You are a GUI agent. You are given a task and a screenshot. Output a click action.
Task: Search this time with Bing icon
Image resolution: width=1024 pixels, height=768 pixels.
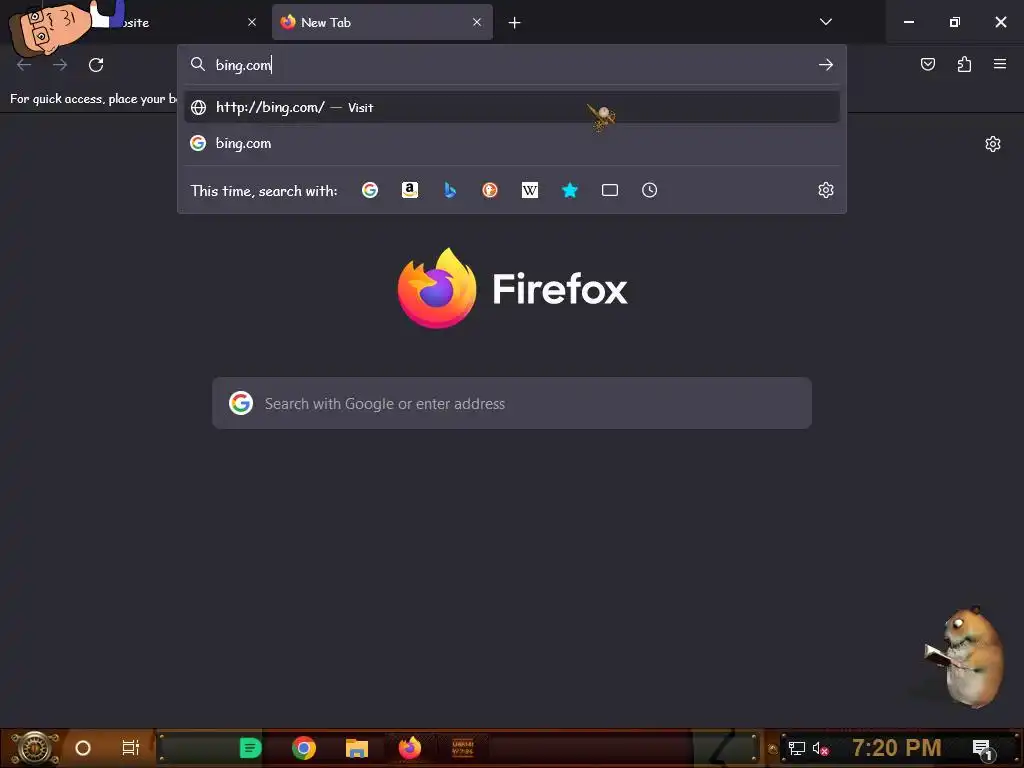pyautogui.click(x=450, y=190)
